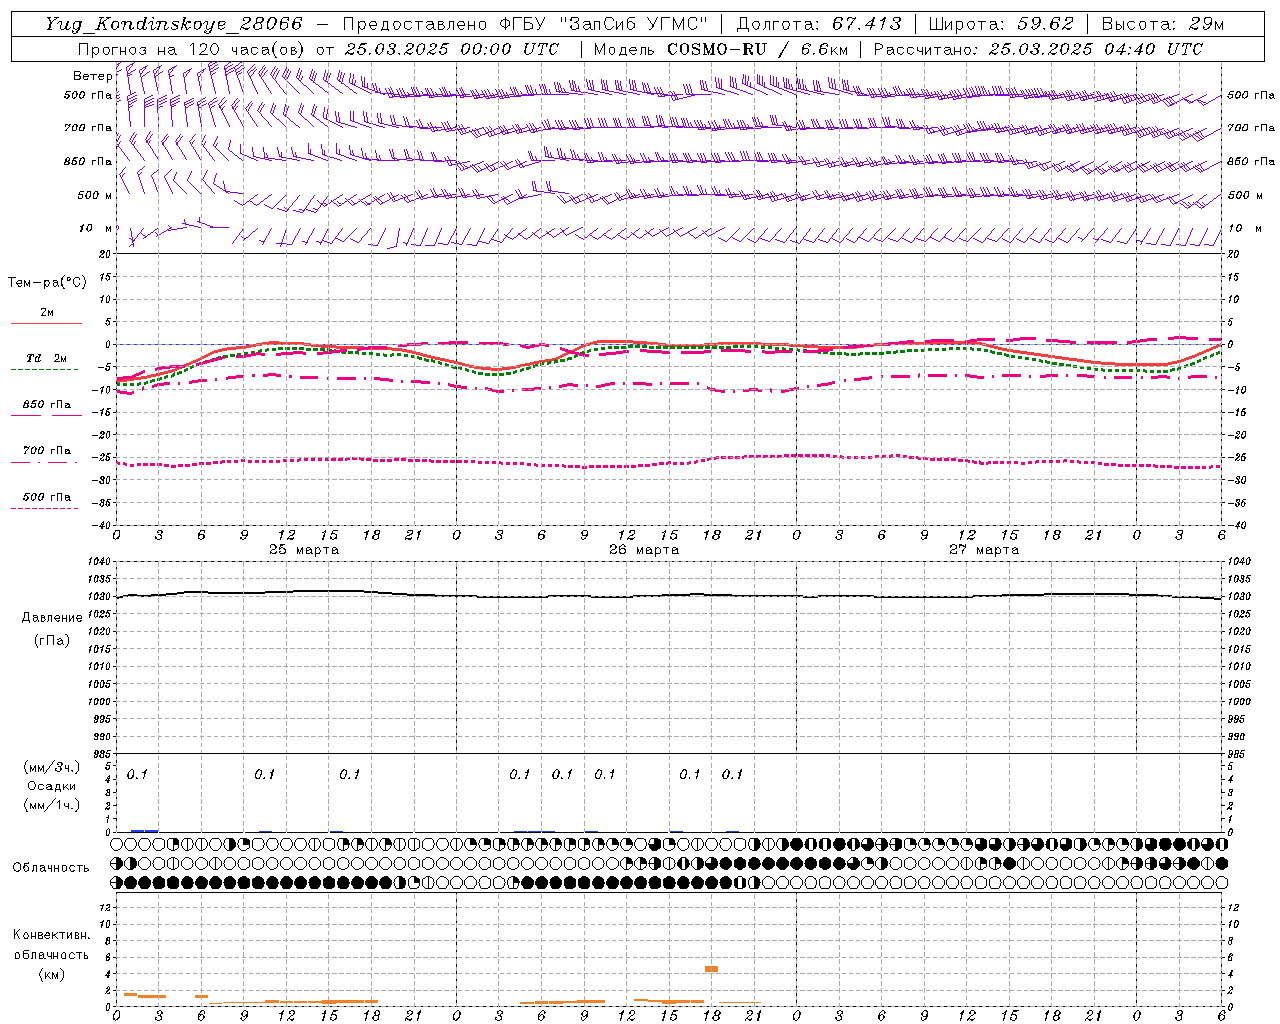
Task: Click the solid line sample under the 2м legend
Action: coord(46,324)
